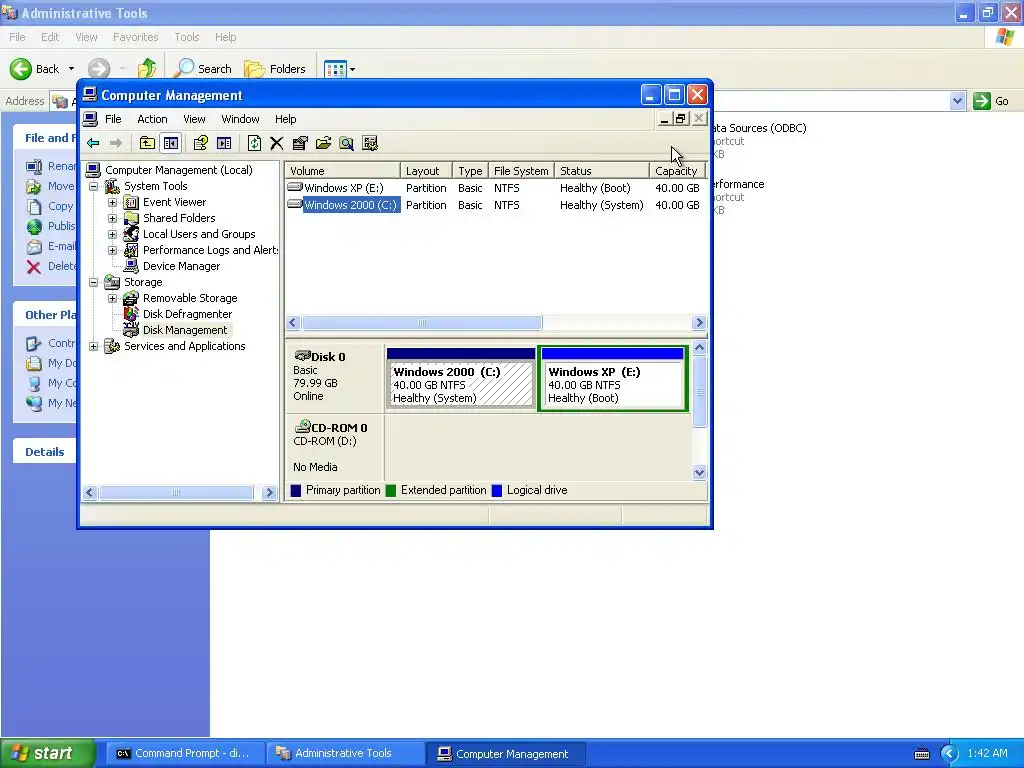Open the Start menu
The height and width of the screenshot is (768, 1024).
pos(47,753)
